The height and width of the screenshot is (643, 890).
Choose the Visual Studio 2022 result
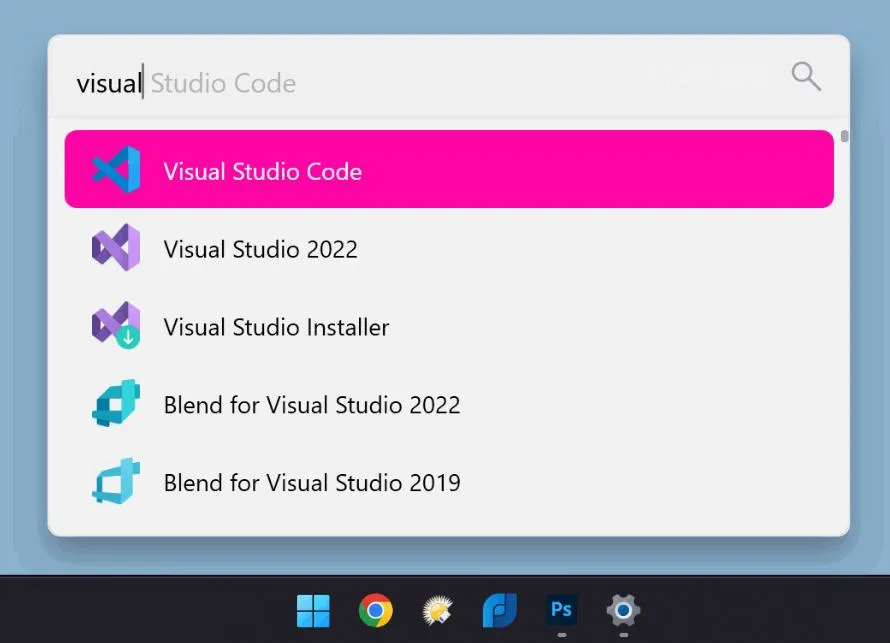pos(449,247)
